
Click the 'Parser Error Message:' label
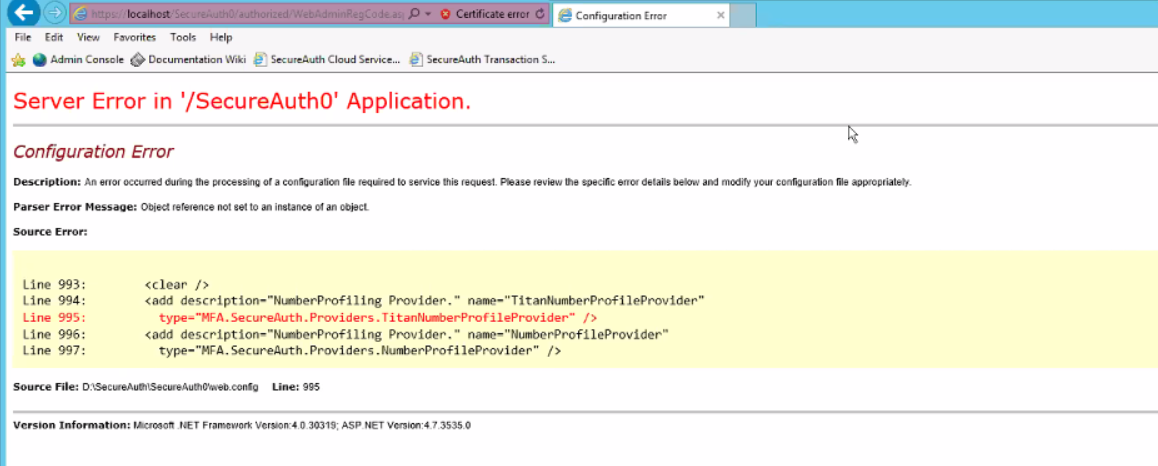(x=75, y=207)
